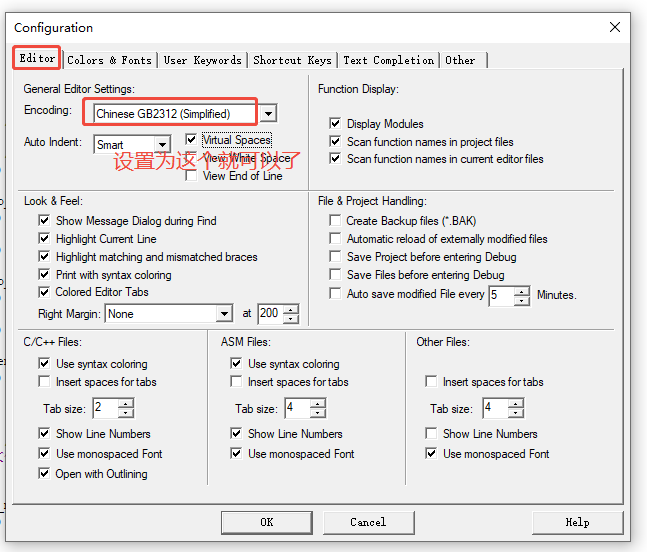
Task: Increase right margin column value
Action: pyautogui.click(x=291, y=309)
